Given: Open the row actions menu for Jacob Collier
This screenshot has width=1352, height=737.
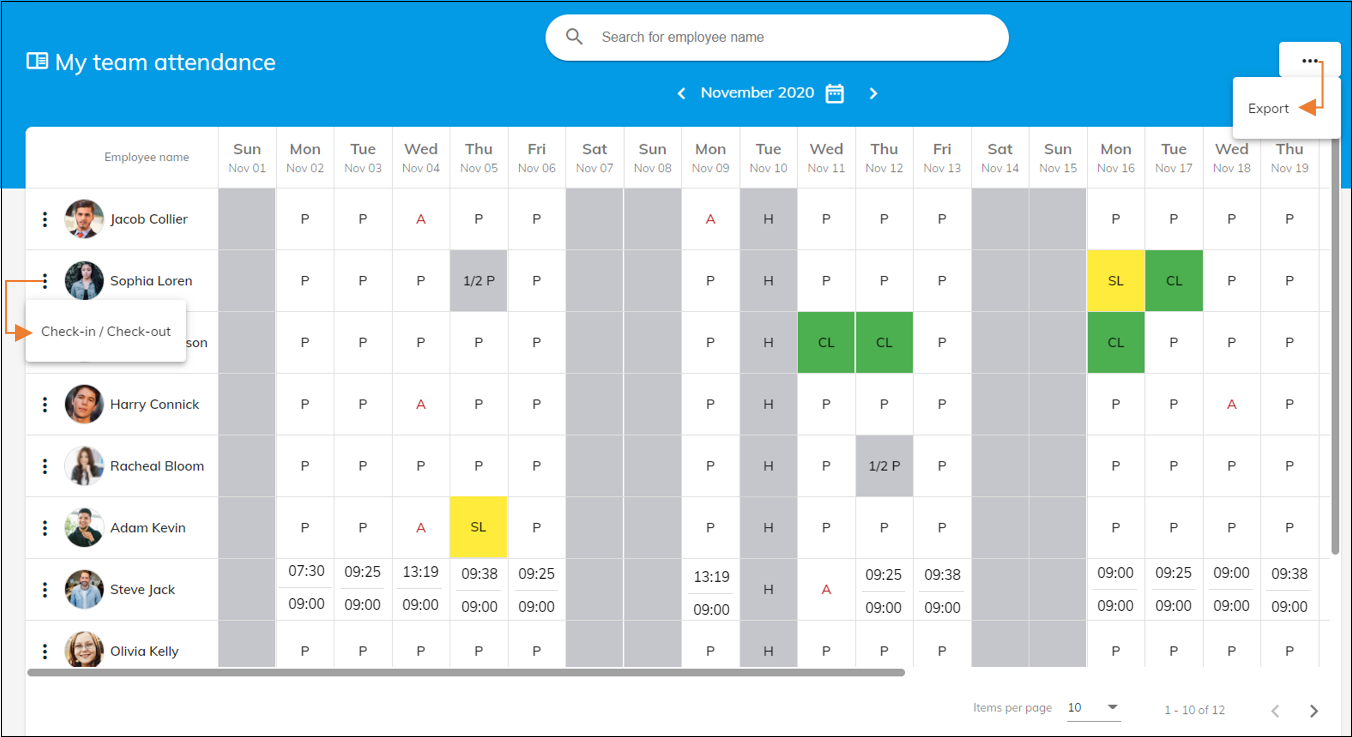Looking at the screenshot, I should 44,218.
